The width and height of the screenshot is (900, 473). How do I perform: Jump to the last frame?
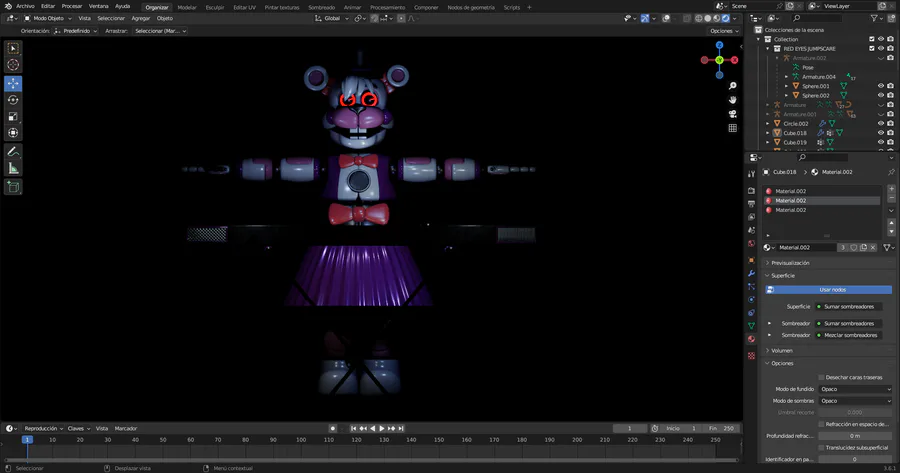pos(401,428)
